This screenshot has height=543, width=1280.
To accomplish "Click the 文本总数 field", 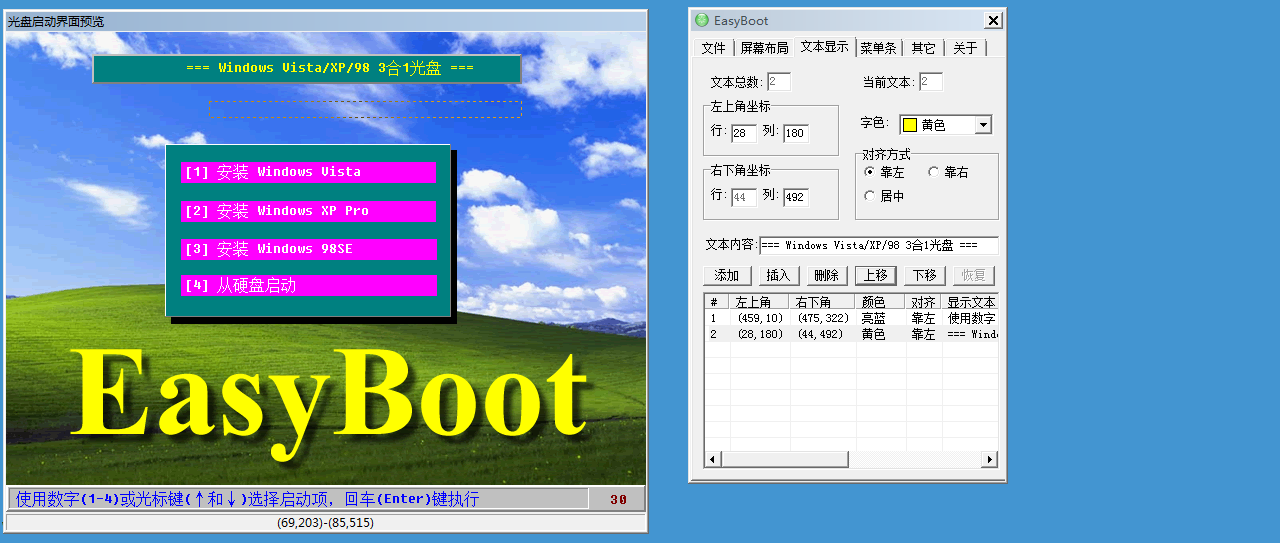I will pos(779,82).
